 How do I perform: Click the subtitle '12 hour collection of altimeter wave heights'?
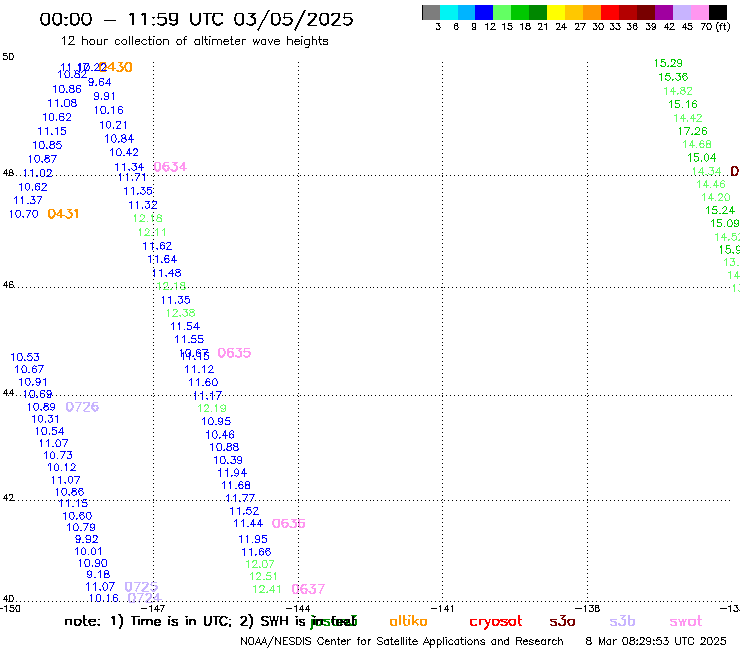point(194,41)
